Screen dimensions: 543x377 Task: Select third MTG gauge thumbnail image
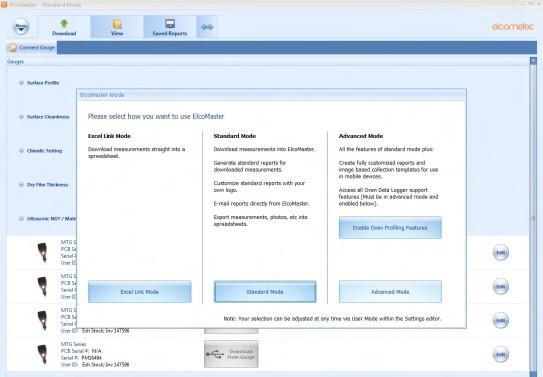(42, 320)
